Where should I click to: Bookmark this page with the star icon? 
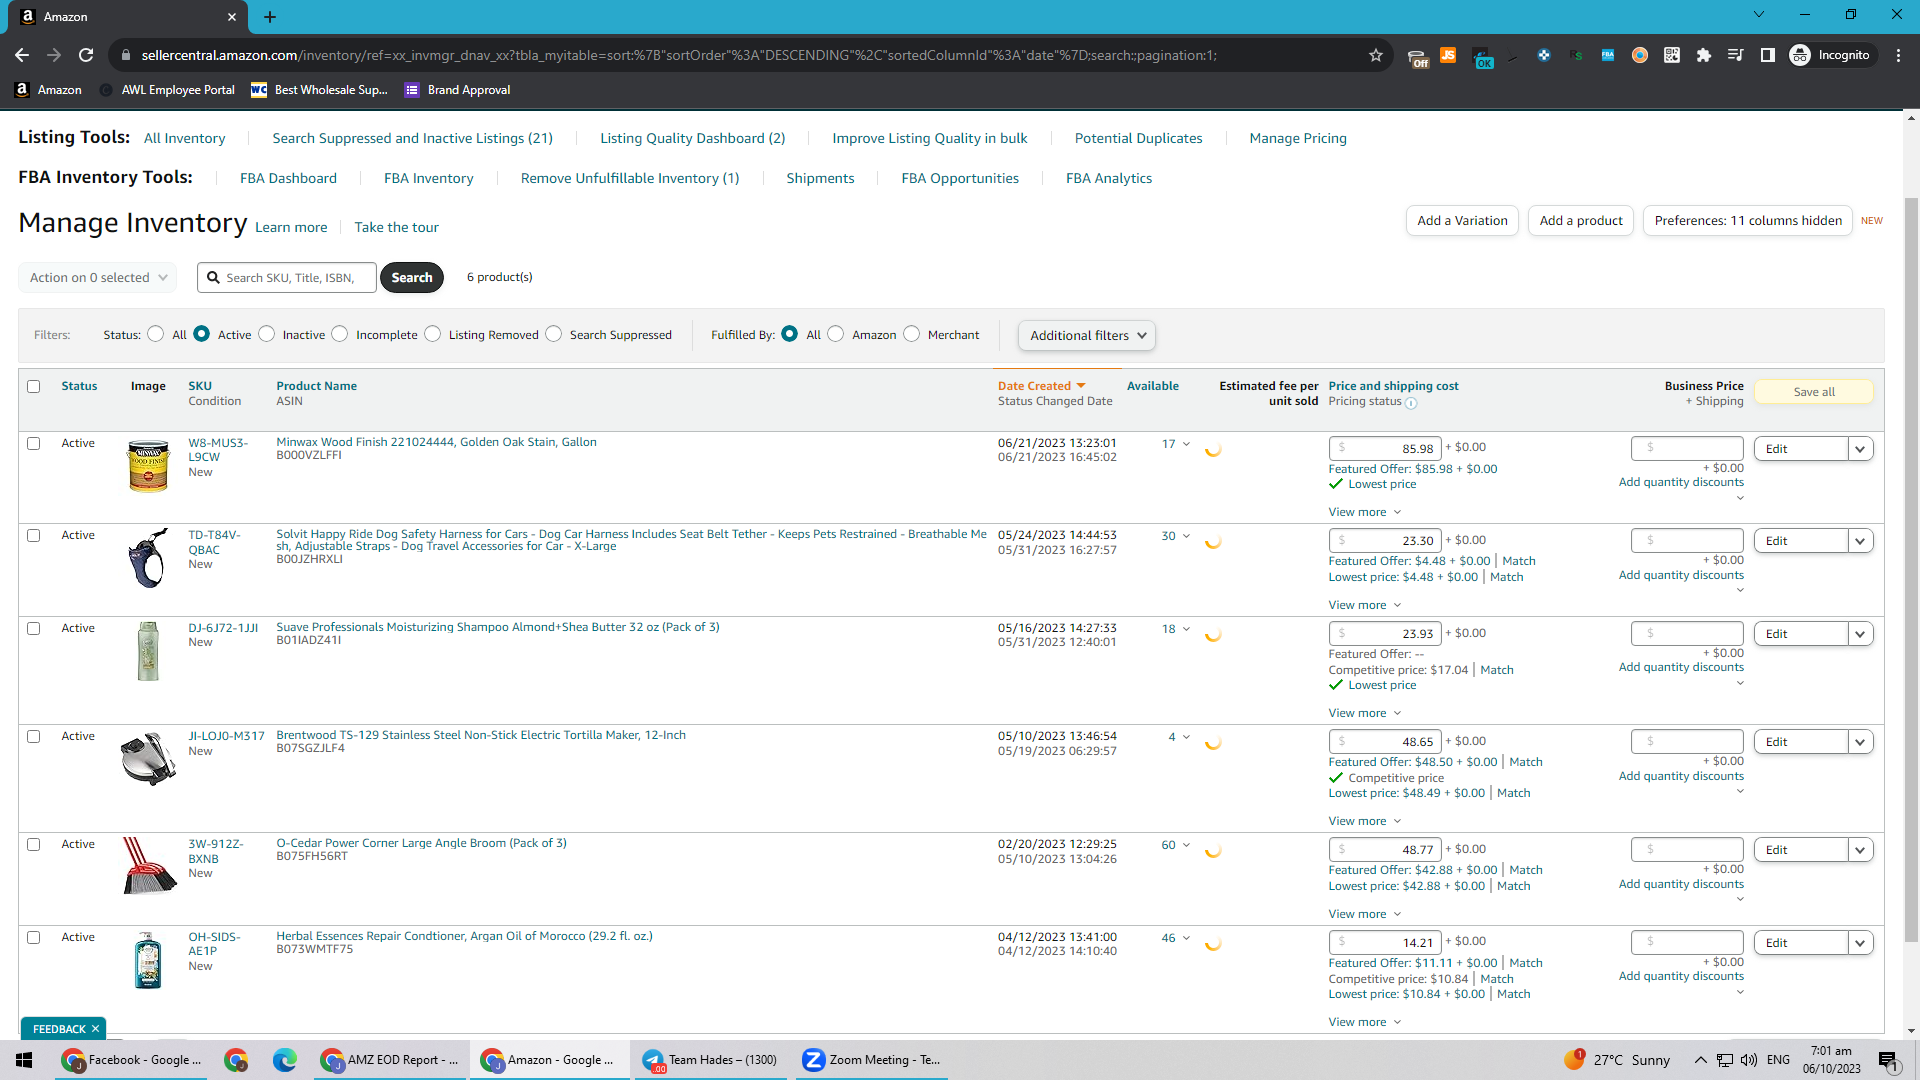1376,55
